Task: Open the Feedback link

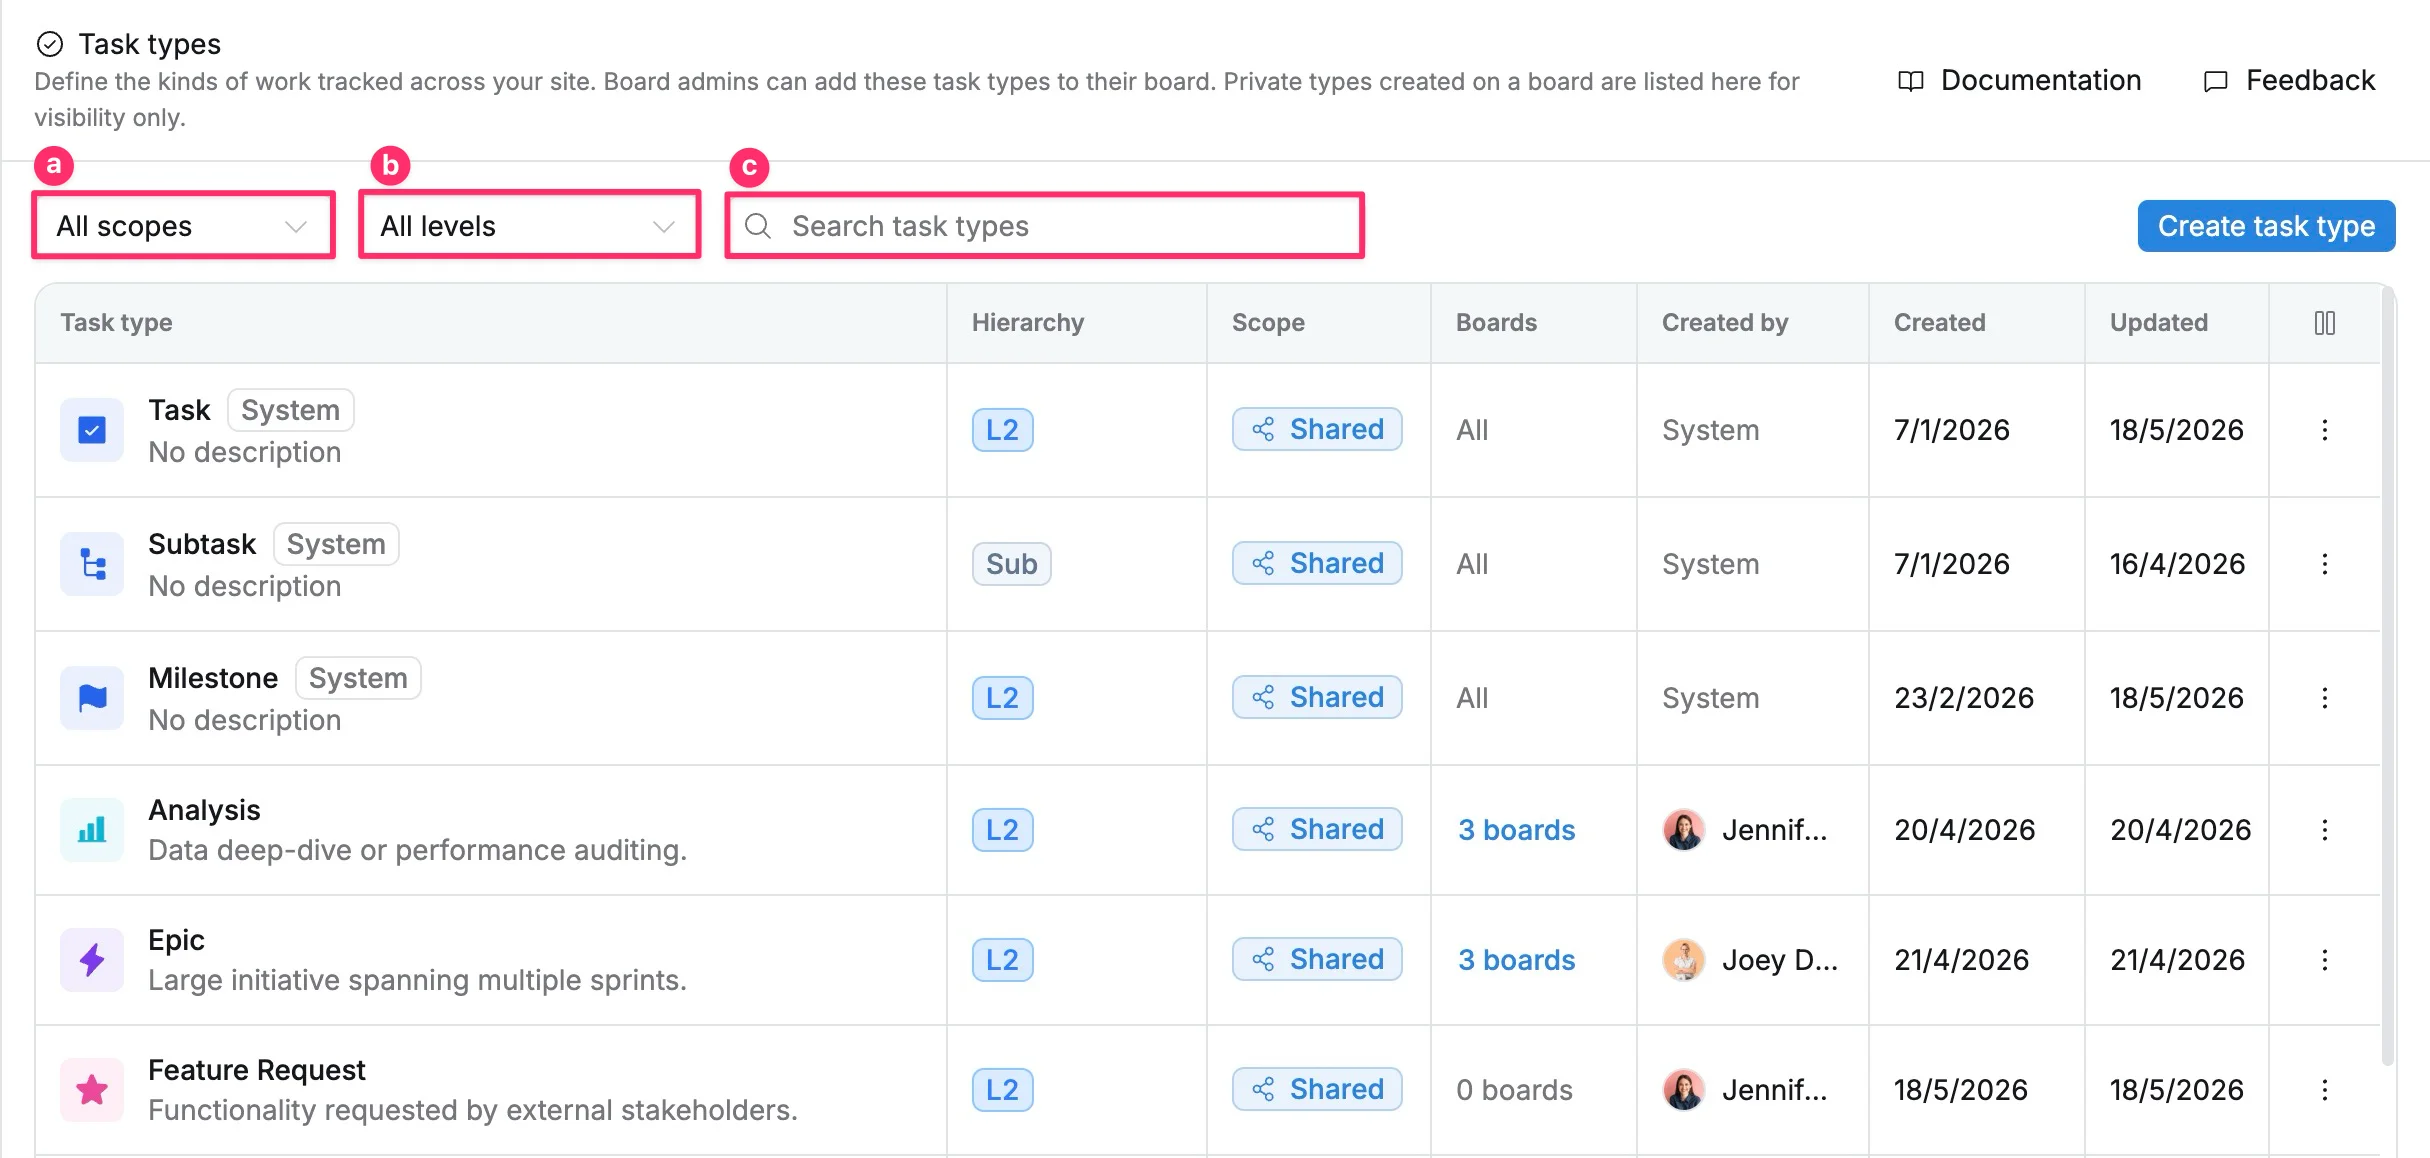Action: point(2290,80)
